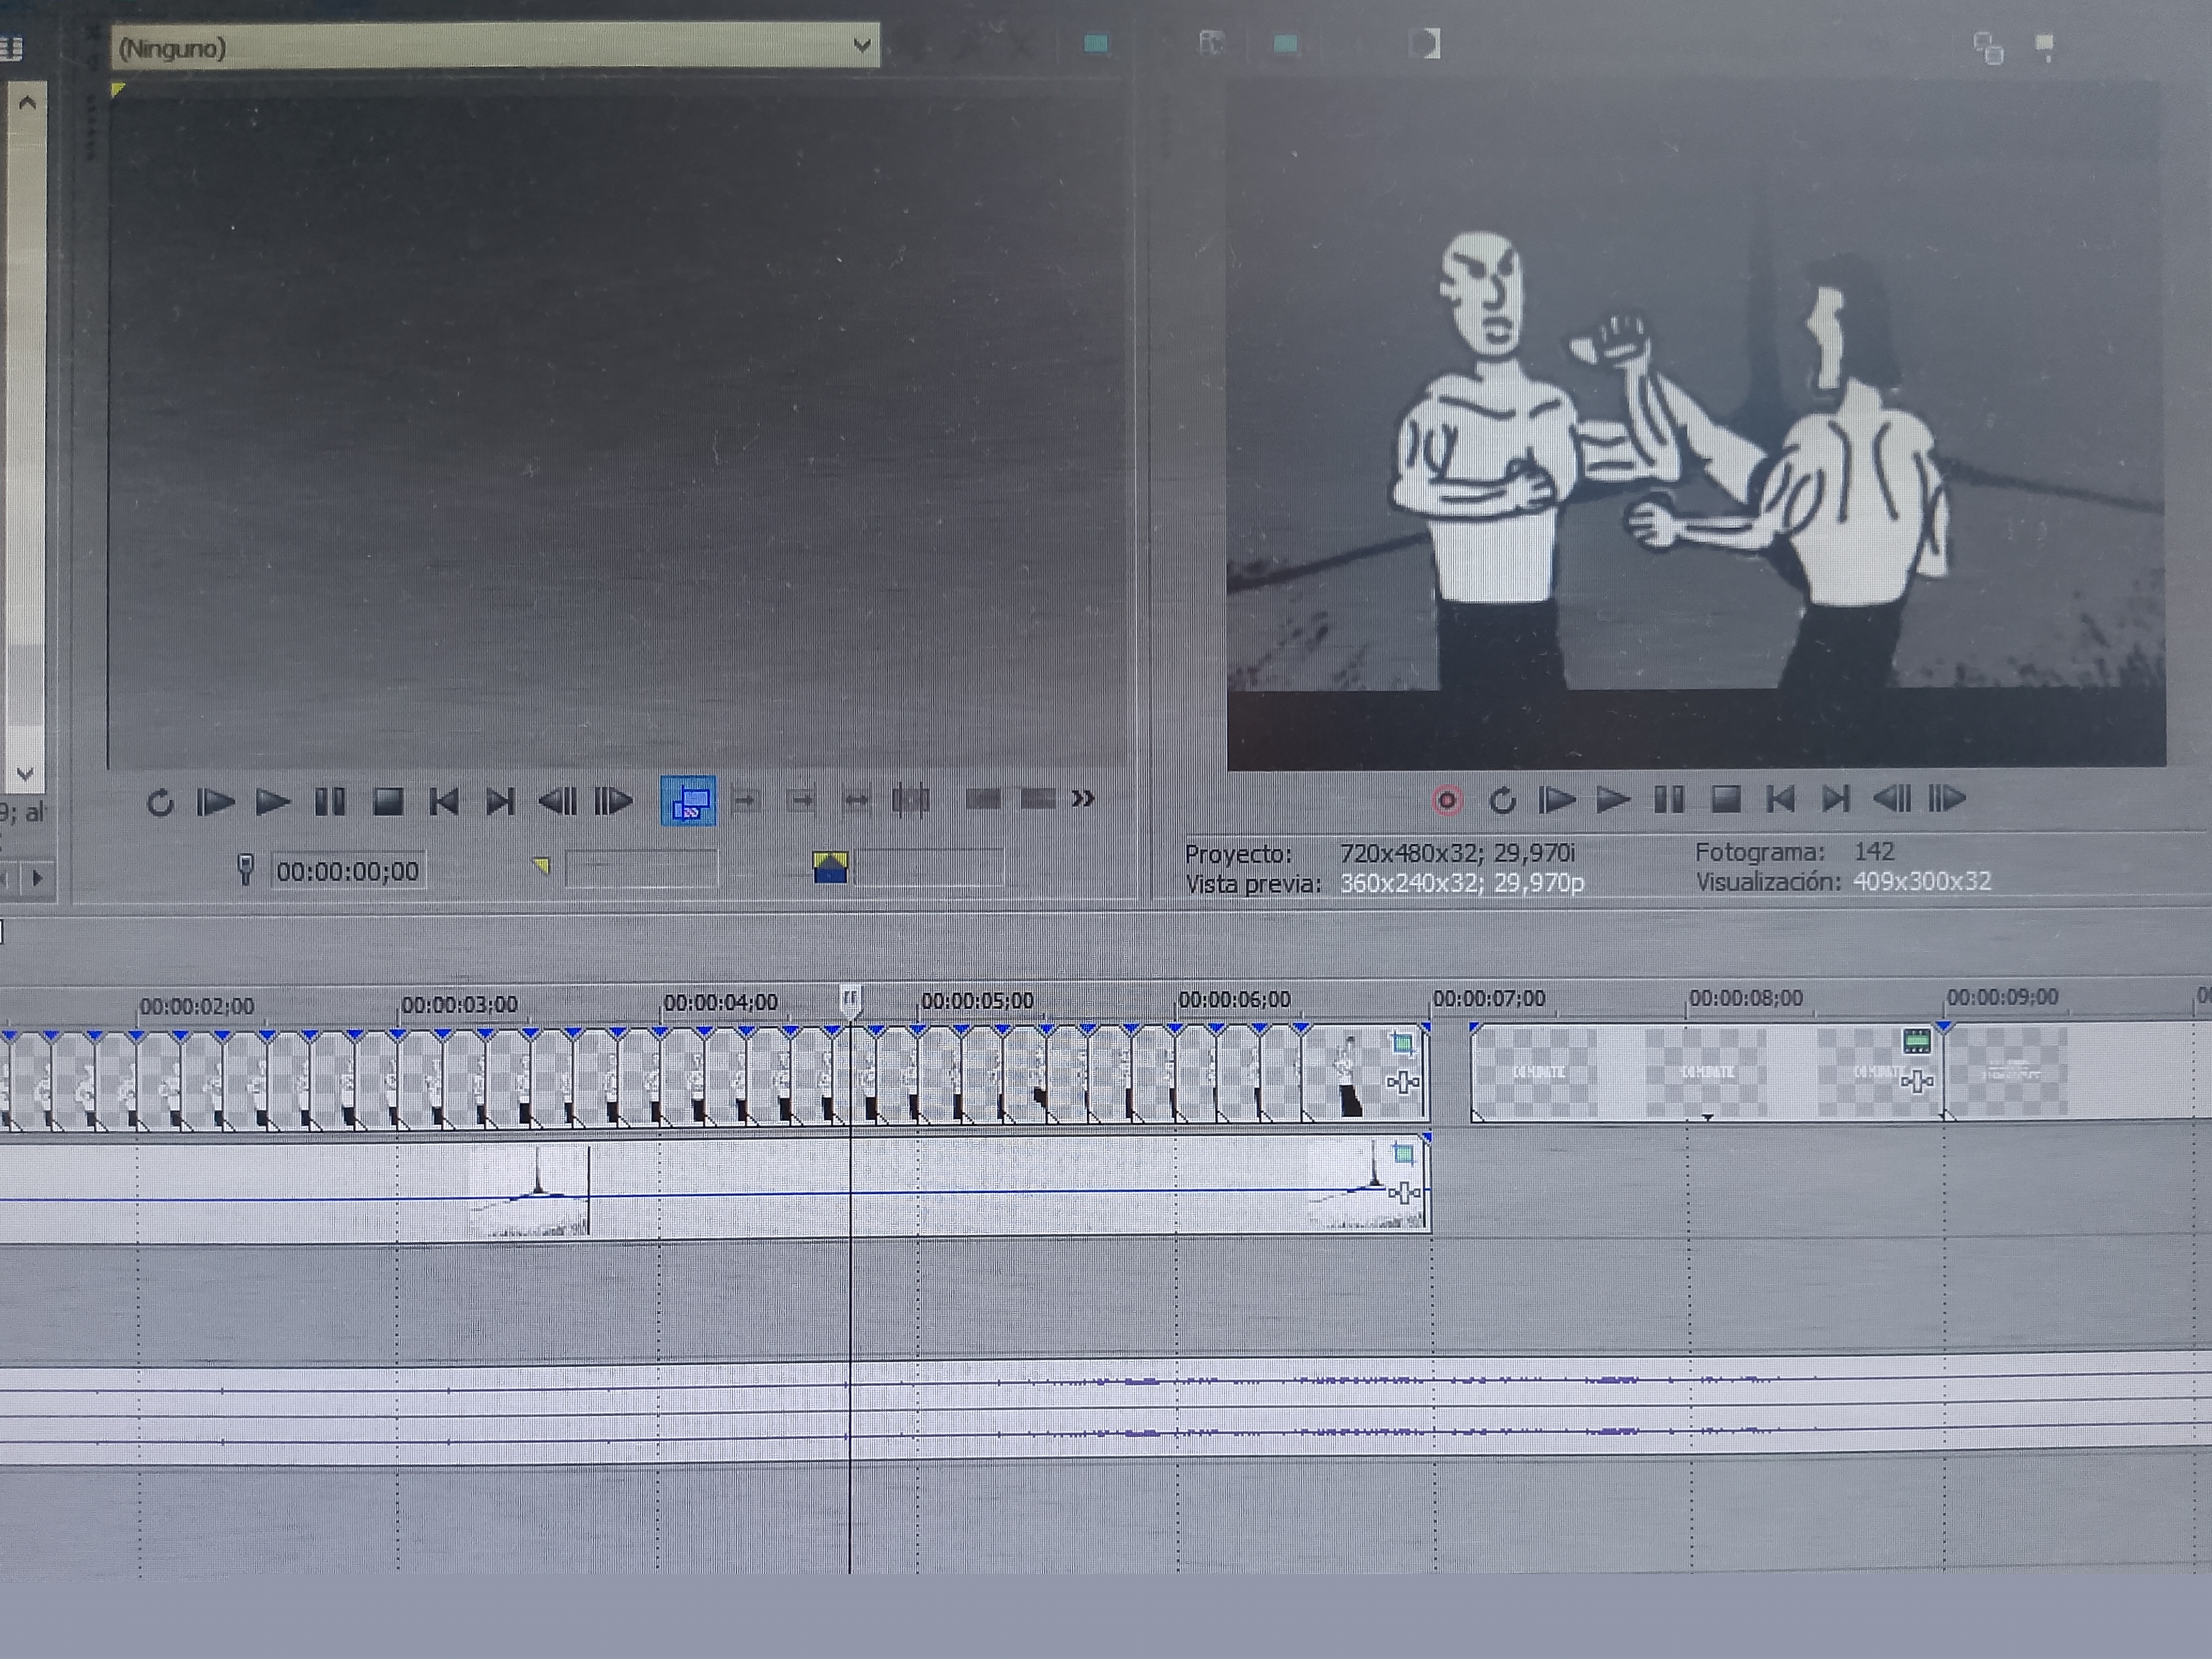
Task: Toggle trimmer external monitor preview button
Action: (688, 801)
